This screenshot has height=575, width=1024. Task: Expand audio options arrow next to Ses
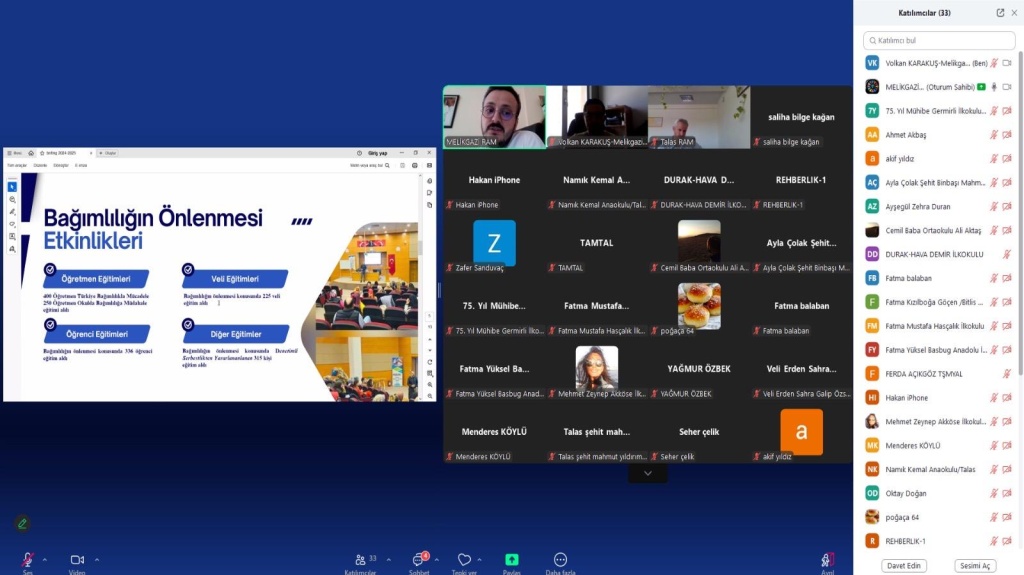coord(47,559)
